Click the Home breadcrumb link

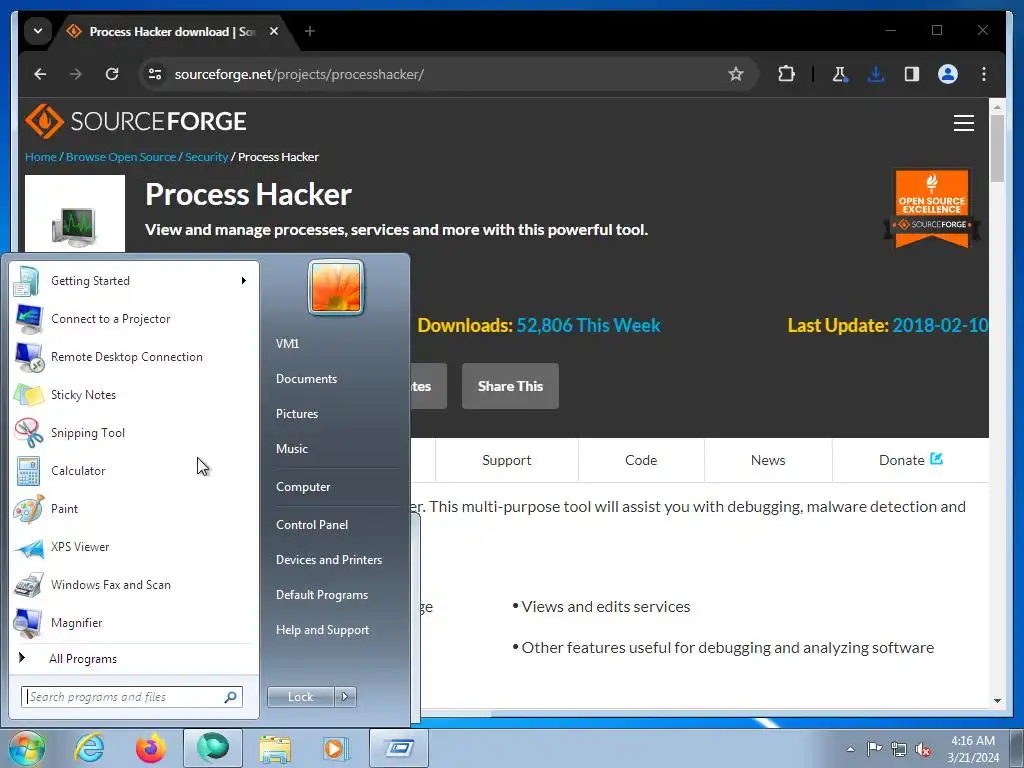click(40, 157)
